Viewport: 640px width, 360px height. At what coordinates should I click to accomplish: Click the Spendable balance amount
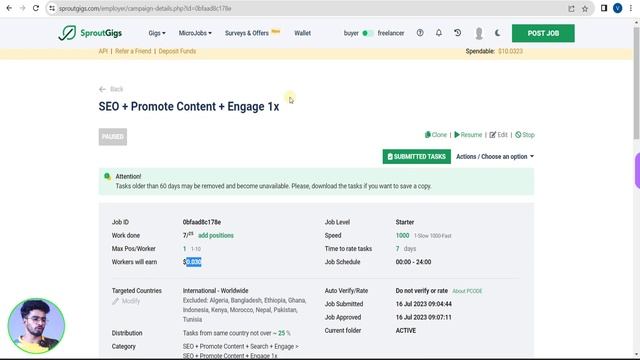click(510, 51)
